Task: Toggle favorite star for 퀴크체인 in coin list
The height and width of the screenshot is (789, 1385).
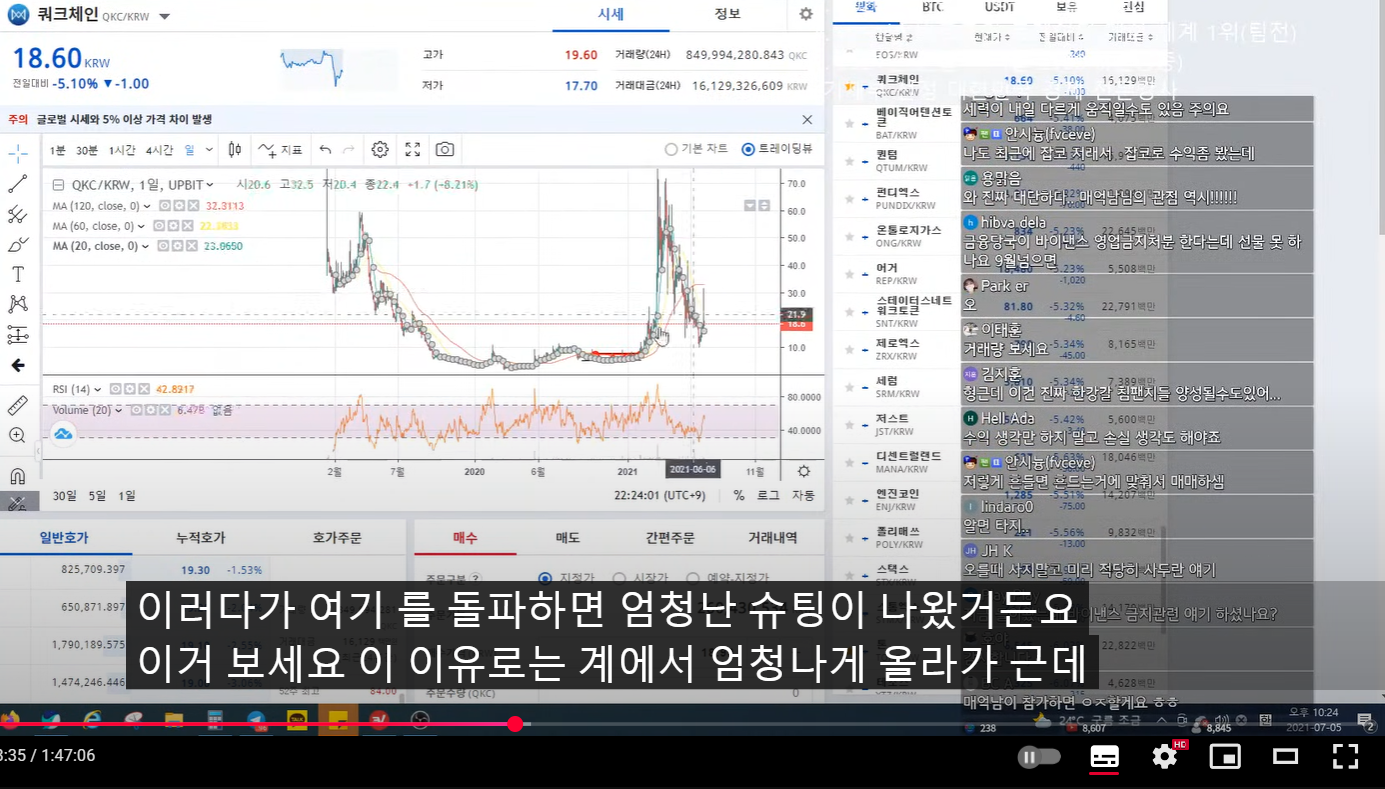Action: click(849, 86)
